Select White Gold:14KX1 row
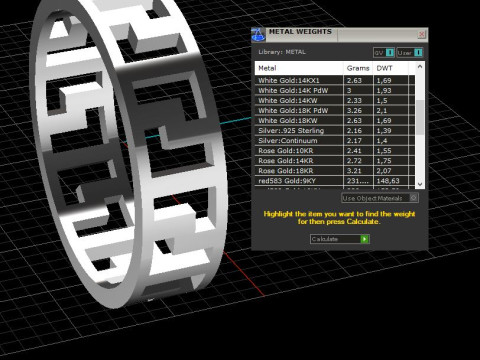Image resolution: width=480 pixels, height=360 pixels. [x=335, y=80]
